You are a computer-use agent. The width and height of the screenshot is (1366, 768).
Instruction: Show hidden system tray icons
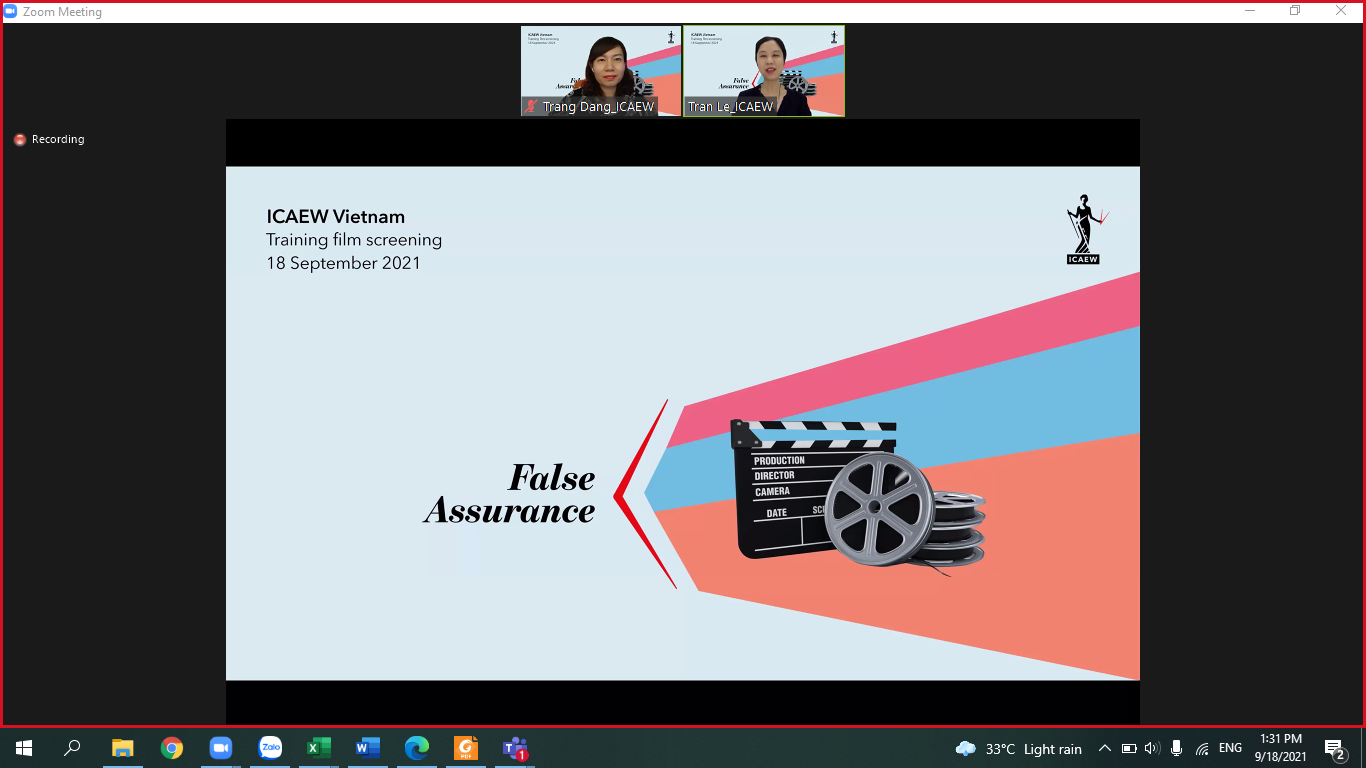click(x=1105, y=748)
